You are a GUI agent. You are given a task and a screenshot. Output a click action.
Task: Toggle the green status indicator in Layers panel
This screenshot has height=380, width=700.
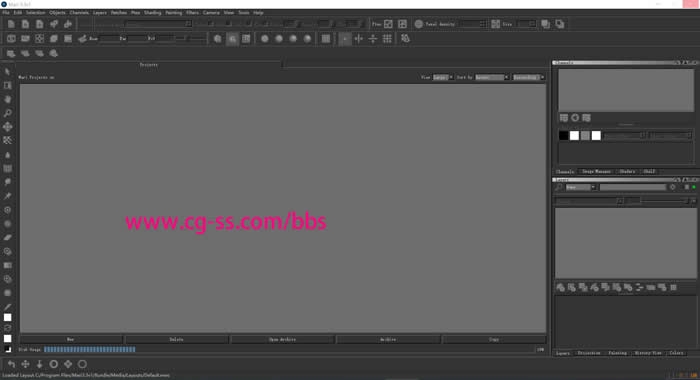pos(694,187)
